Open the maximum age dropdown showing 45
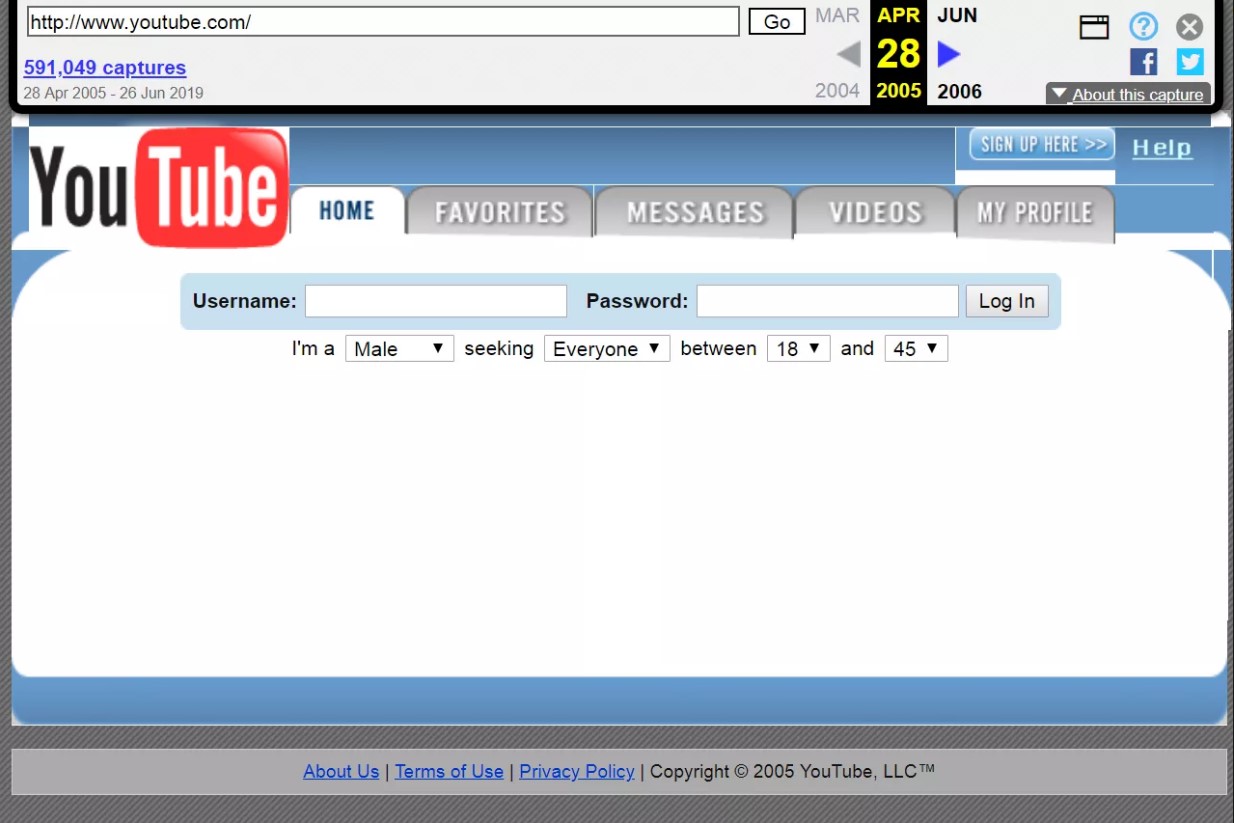Image resolution: width=1234 pixels, height=823 pixels. 915,348
